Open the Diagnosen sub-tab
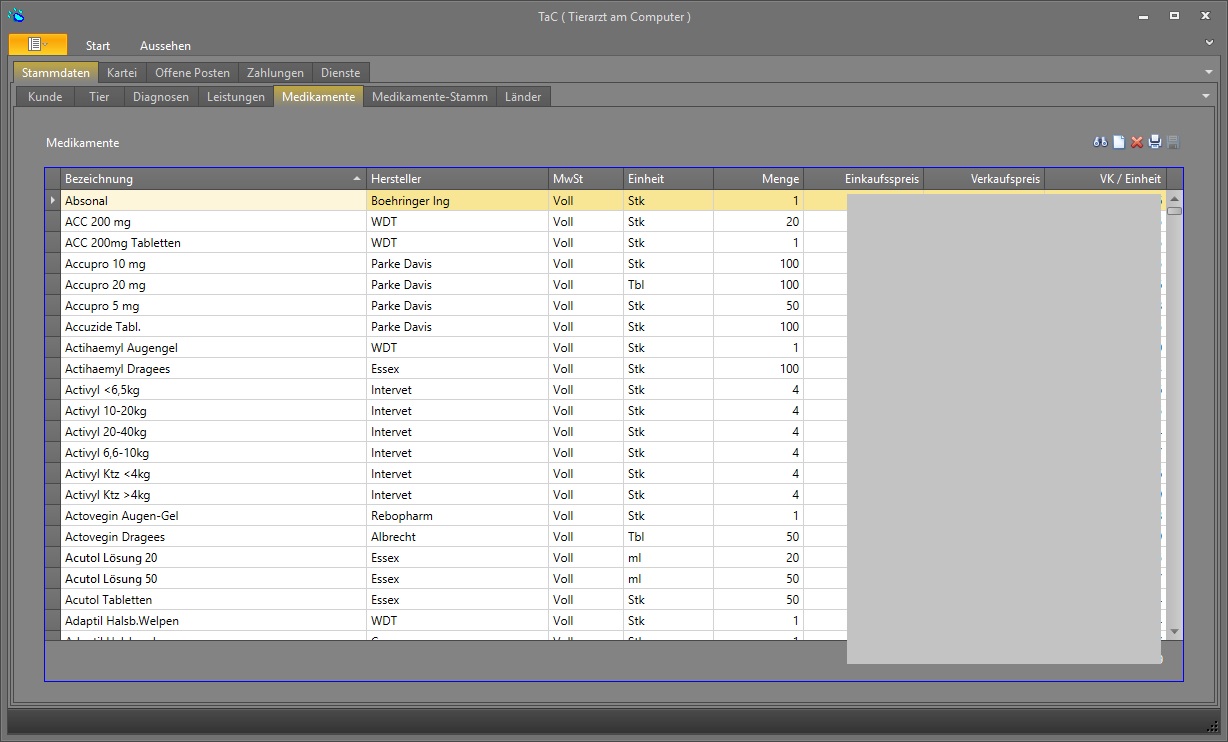This screenshot has height=742, width=1228. 160,97
